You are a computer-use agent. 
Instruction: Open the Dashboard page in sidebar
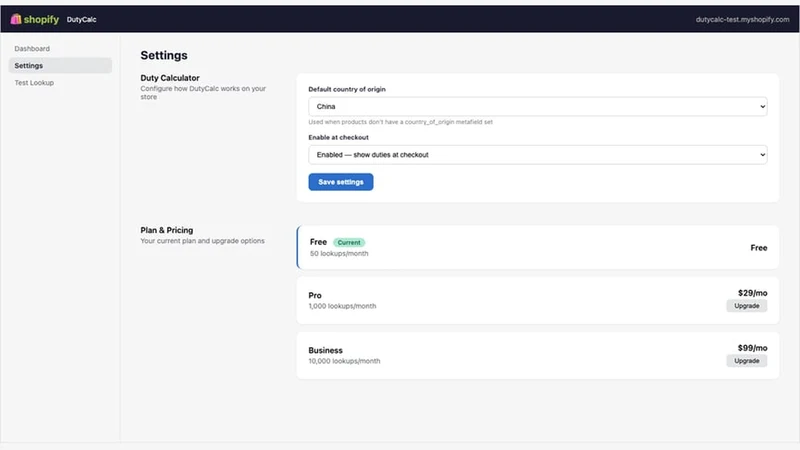click(32, 48)
